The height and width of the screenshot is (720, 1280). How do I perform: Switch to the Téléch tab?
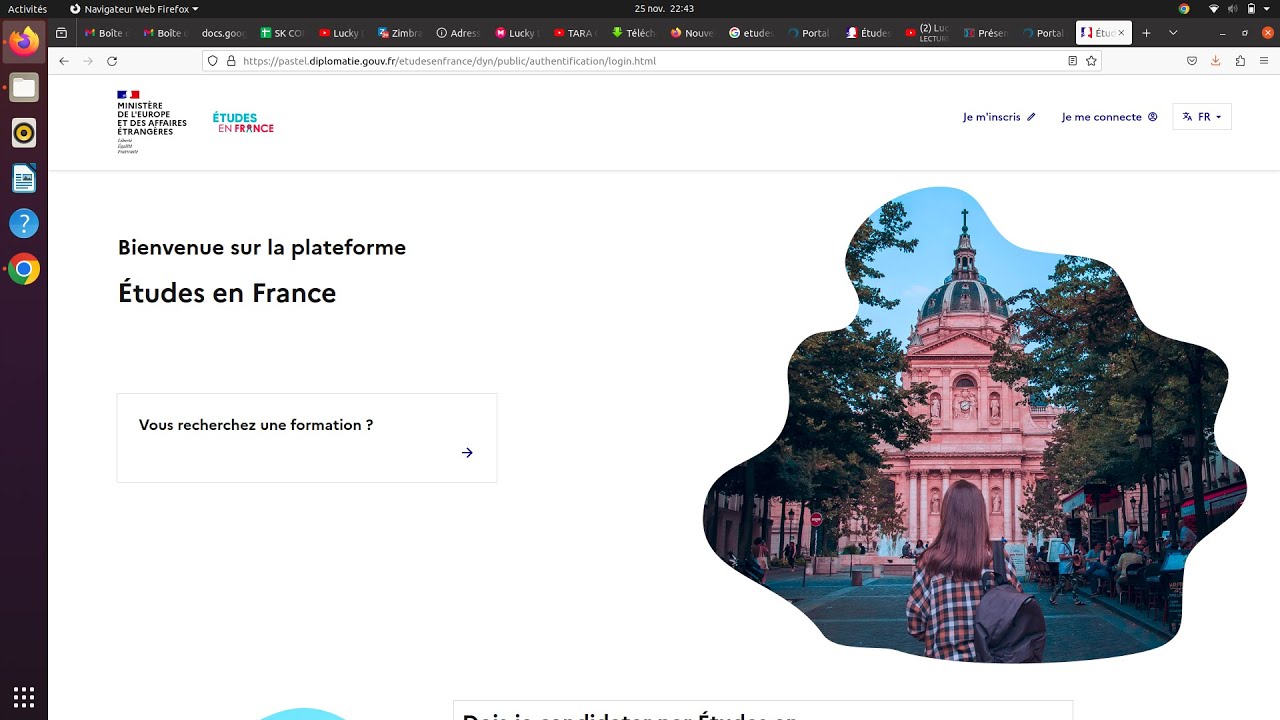633,33
